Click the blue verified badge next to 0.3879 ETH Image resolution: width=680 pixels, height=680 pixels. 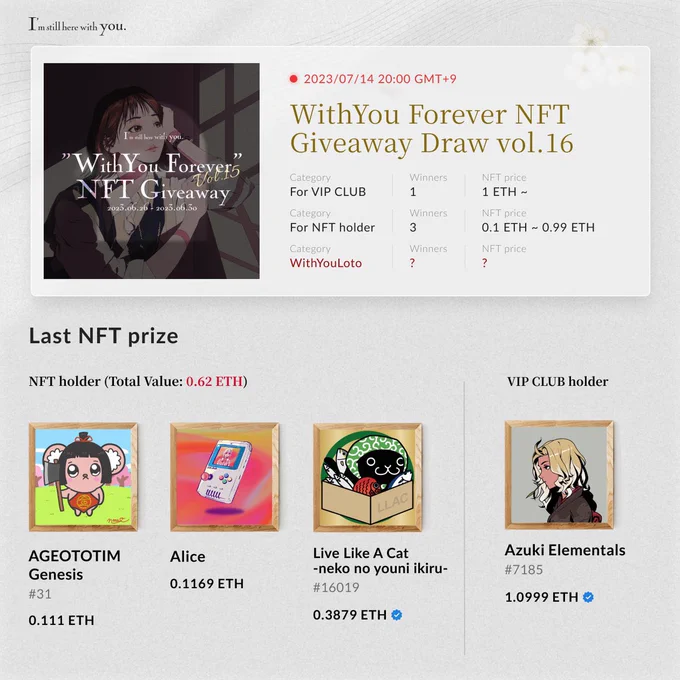pyautogui.click(x=396, y=615)
